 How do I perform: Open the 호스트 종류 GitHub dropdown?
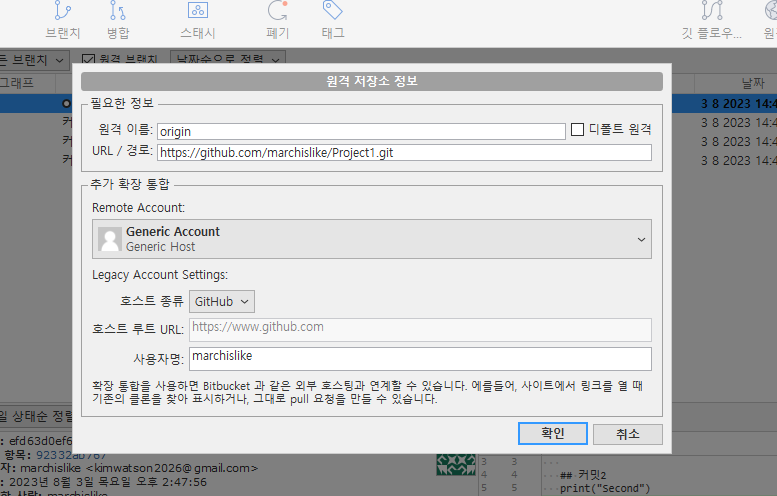click(222, 301)
